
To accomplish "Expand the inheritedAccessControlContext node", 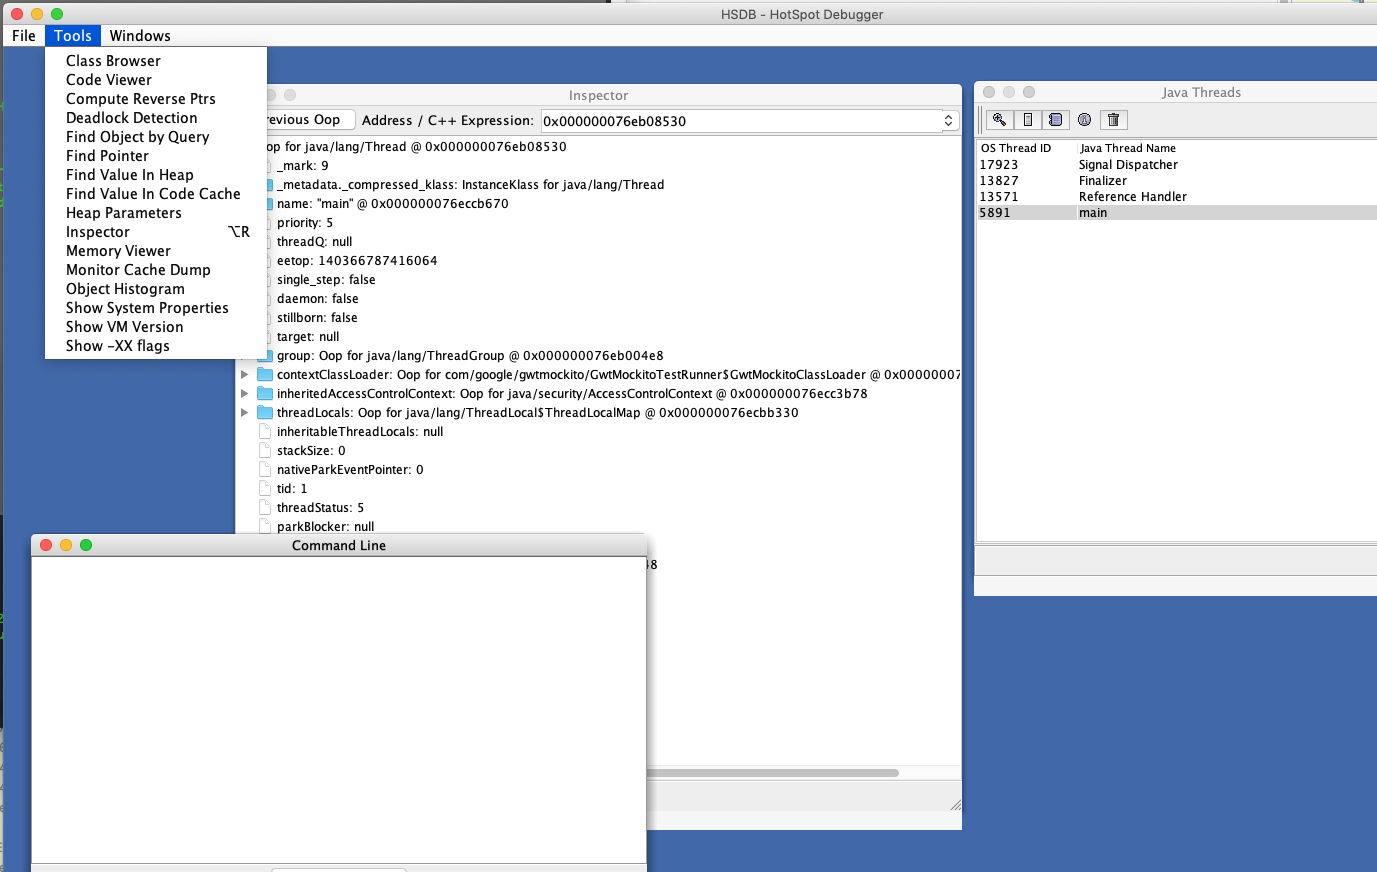I will pyautogui.click(x=244, y=394).
